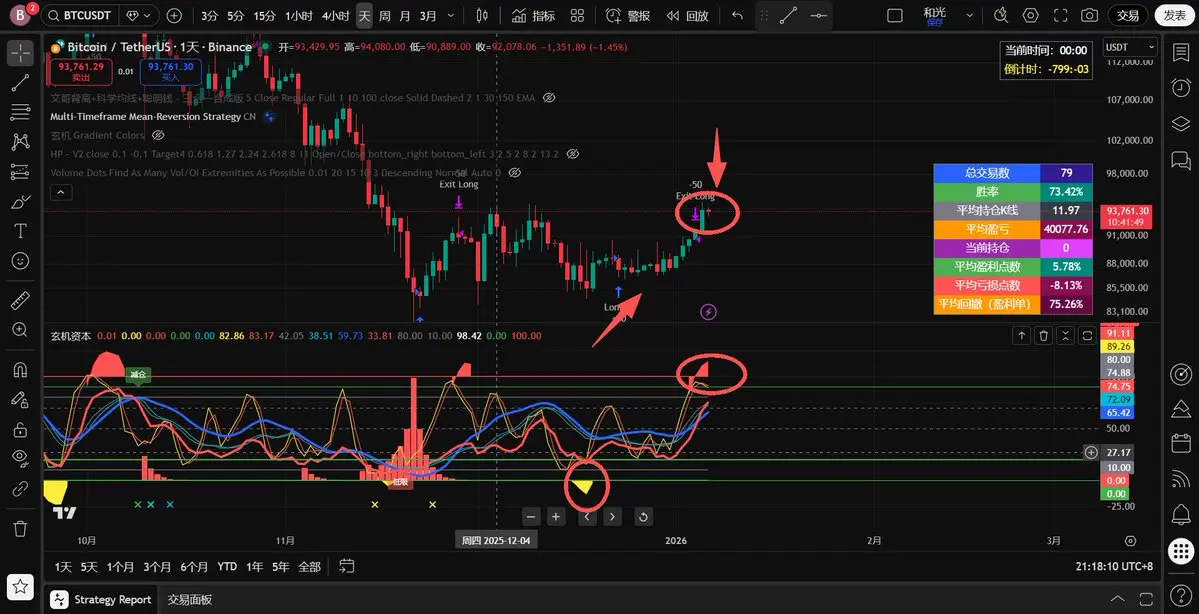Select the text annotation tool
This screenshot has height=614, width=1199.
(21, 231)
